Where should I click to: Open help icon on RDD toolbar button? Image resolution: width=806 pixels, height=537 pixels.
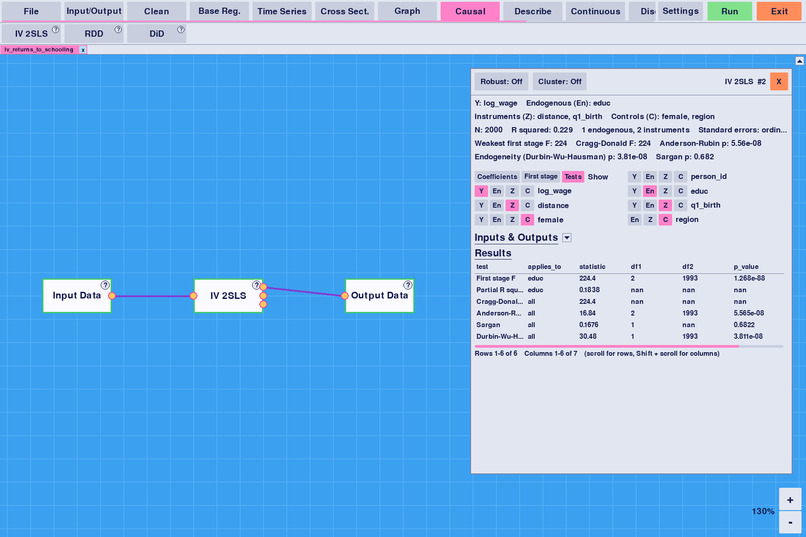118,29
